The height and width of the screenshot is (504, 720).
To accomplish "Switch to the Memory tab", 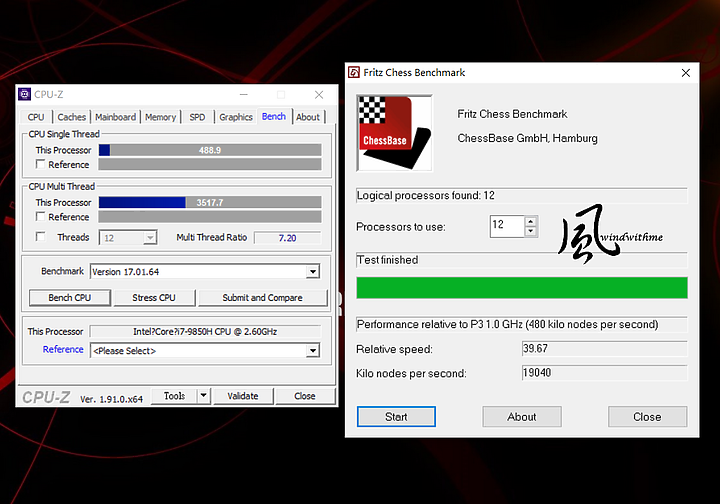I will [x=160, y=117].
